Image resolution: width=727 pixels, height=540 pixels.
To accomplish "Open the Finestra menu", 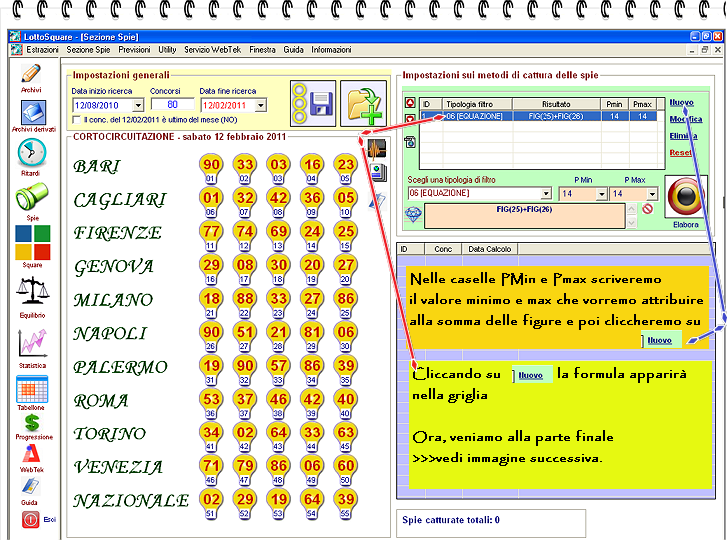I will (x=262, y=50).
